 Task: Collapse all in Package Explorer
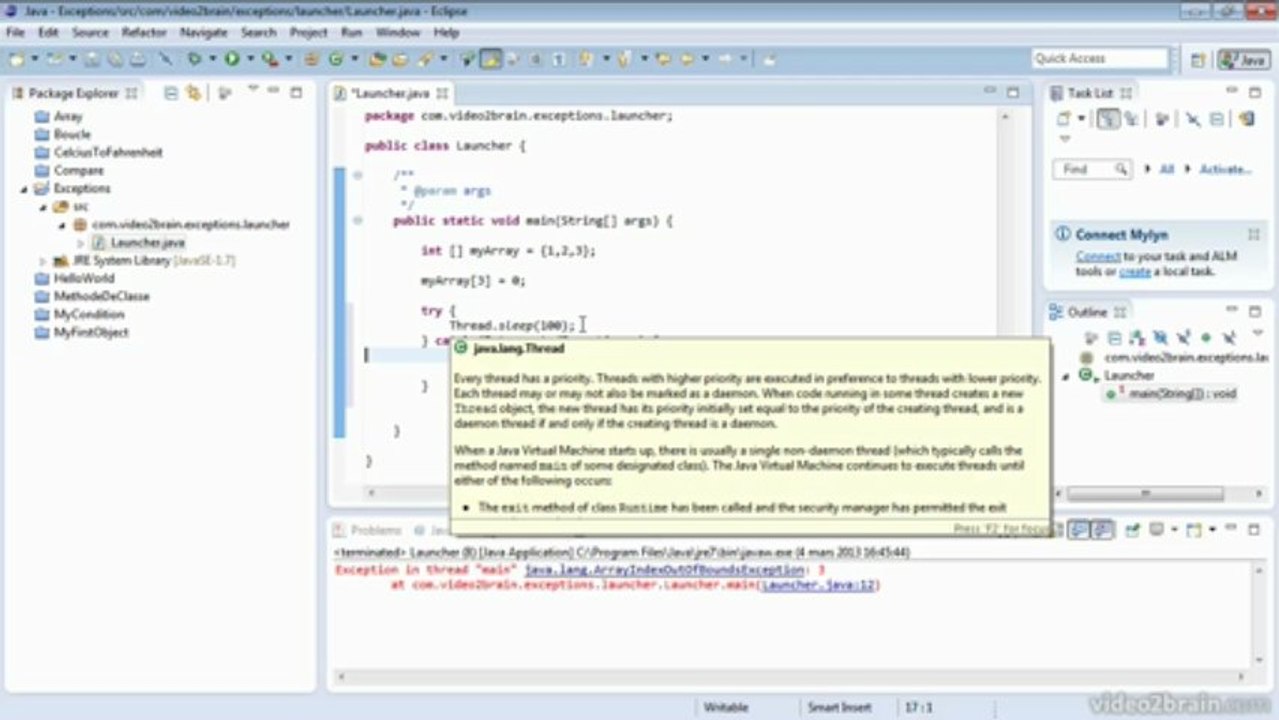click(171, 93)
